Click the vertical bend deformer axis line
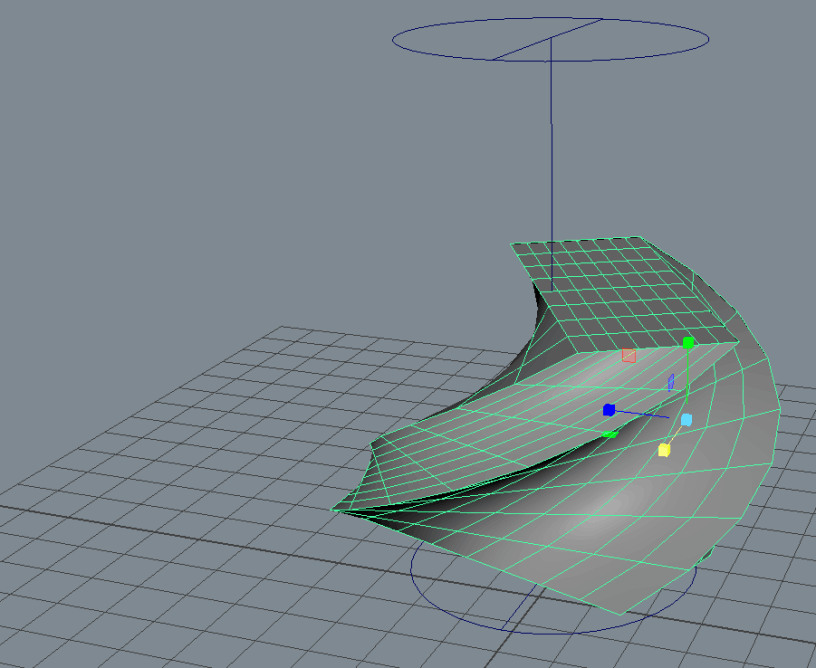816x668 pixels. pyautogui.click(x=550, y=150)
